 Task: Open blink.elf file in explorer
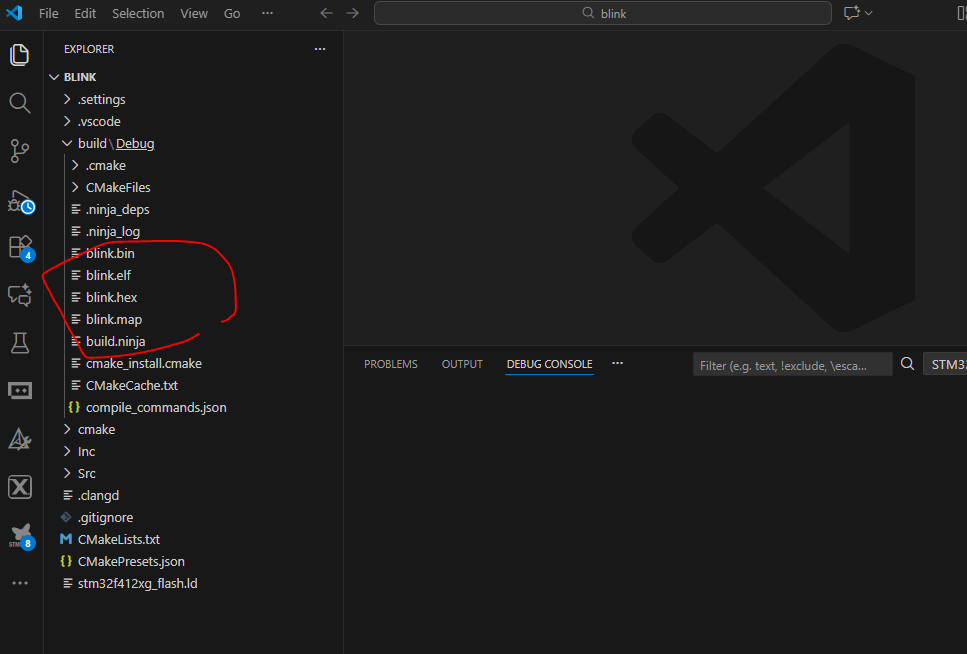pyautogui.click(x=108, y=275)
